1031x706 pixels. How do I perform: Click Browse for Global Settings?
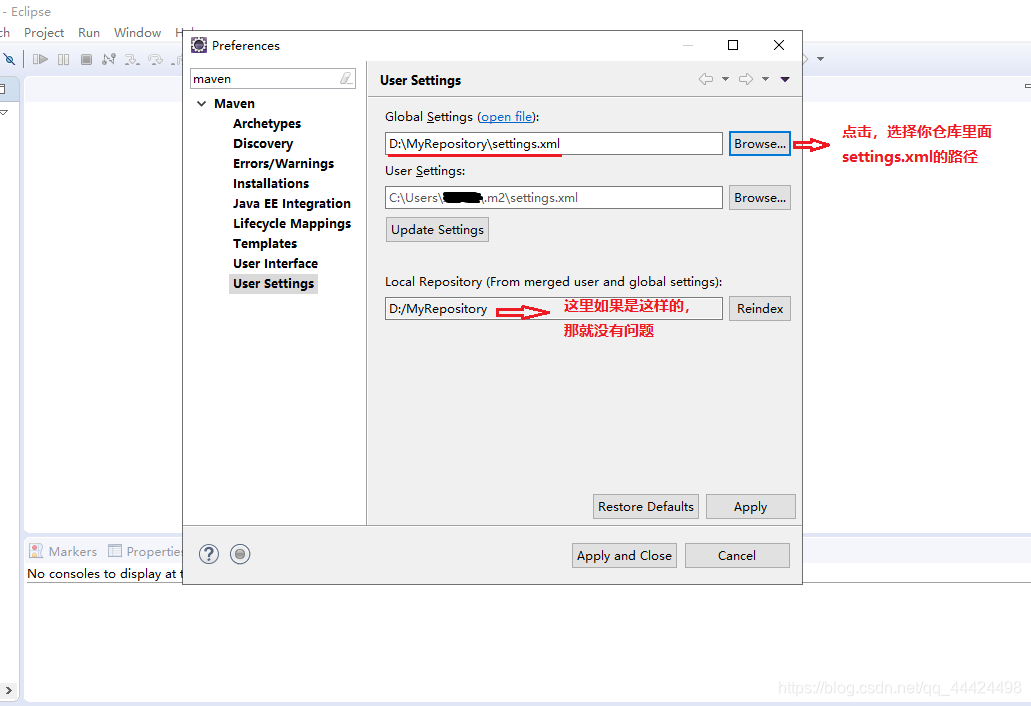[759, 144]
